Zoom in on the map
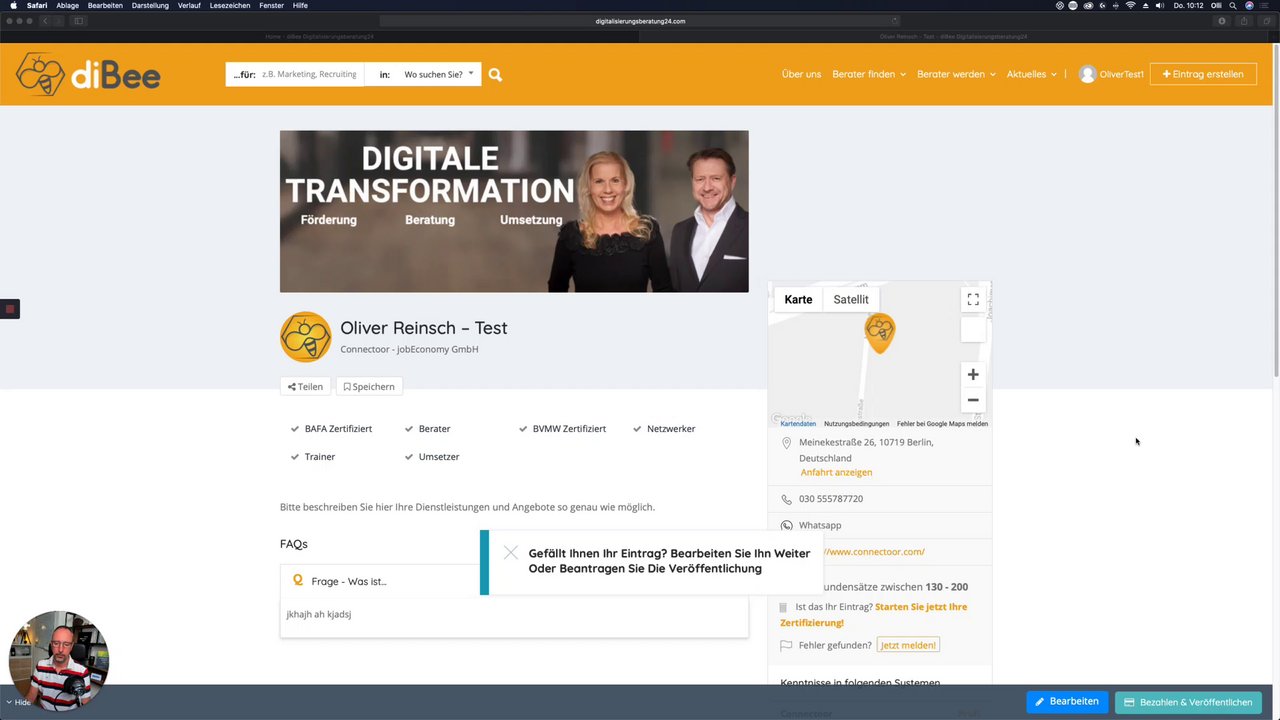1280x720 pixels. [973, 374]
